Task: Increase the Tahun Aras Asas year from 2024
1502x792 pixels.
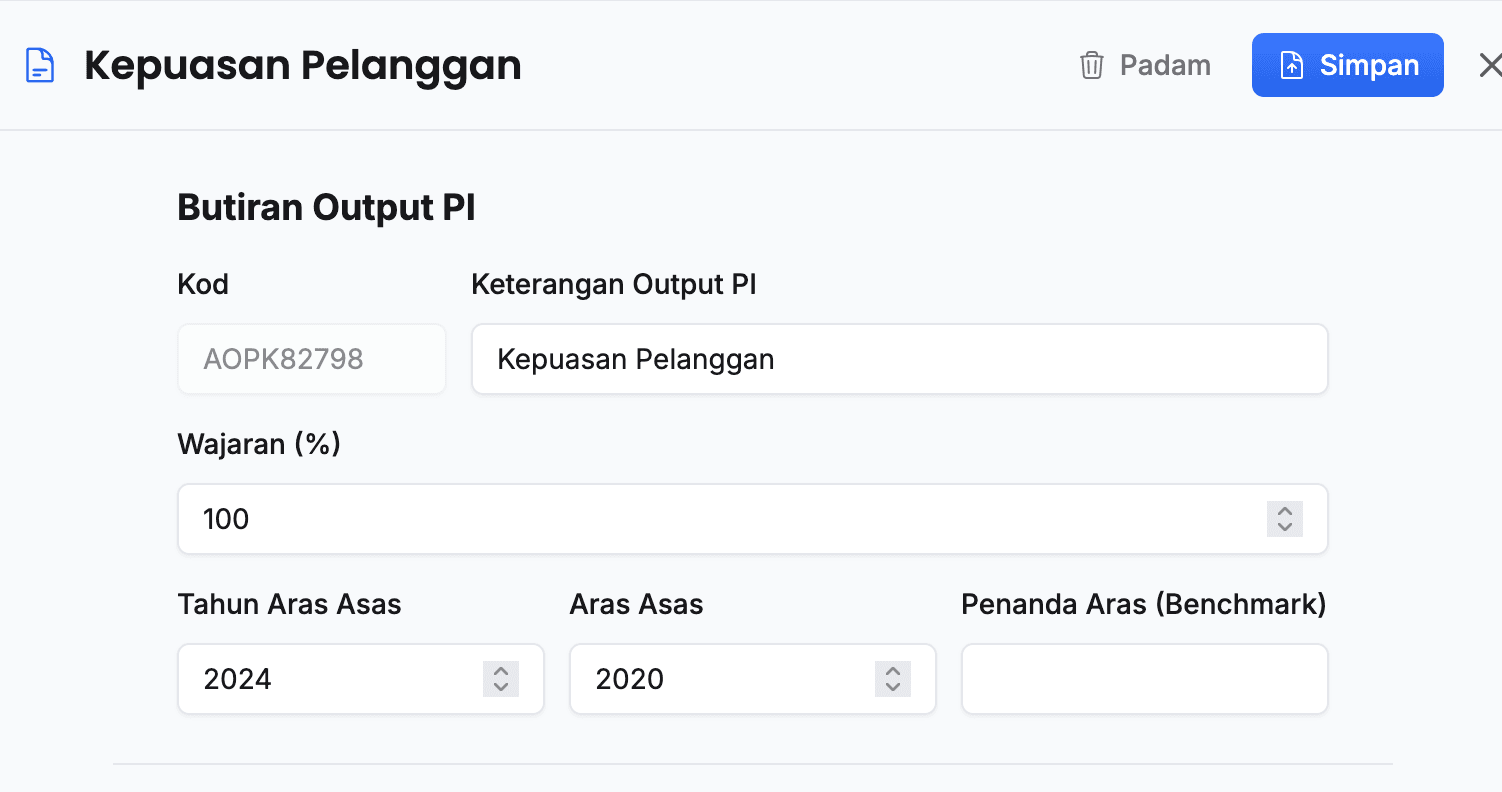Action: tap(500, 673)
